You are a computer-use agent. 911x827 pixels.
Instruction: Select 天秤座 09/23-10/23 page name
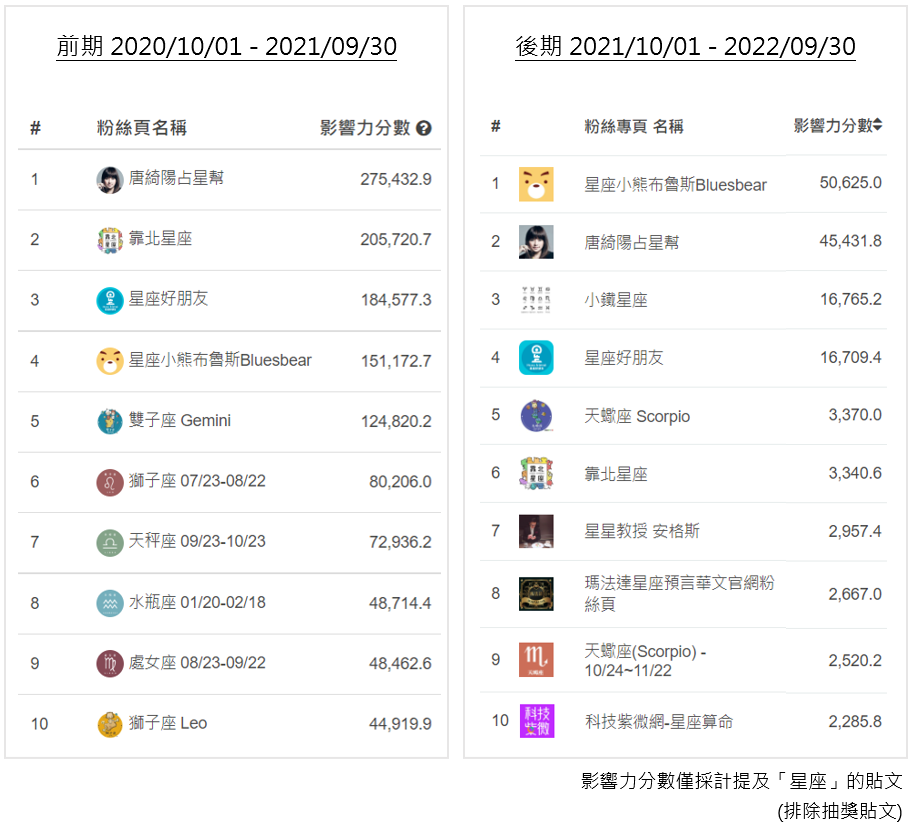point(197,541)
